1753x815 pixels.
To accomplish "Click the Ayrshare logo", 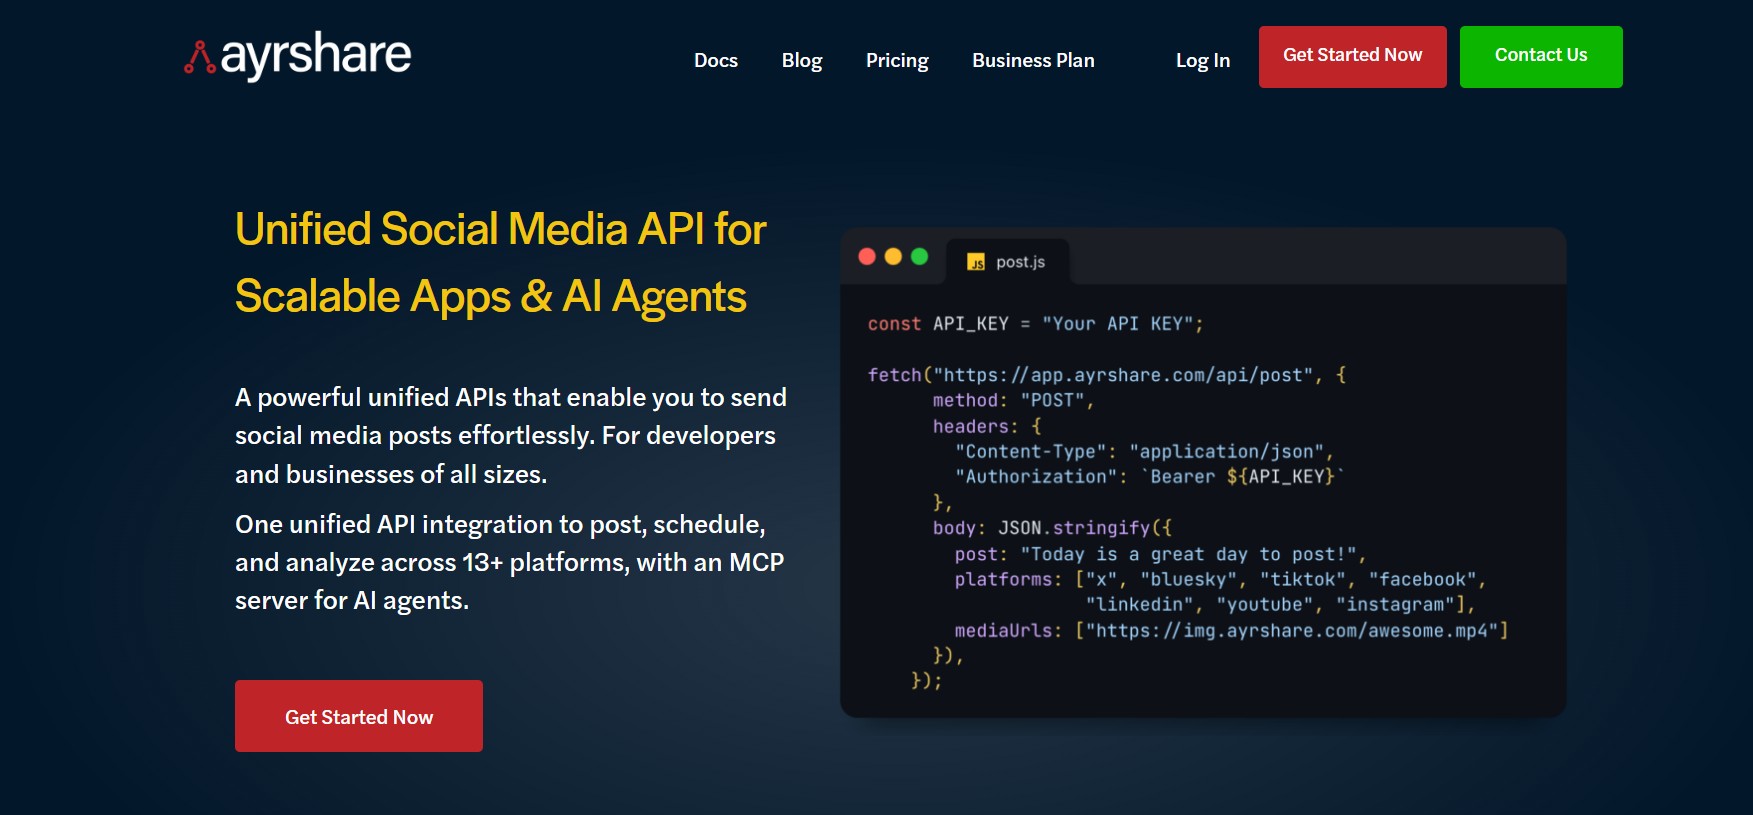I will 298,56.
